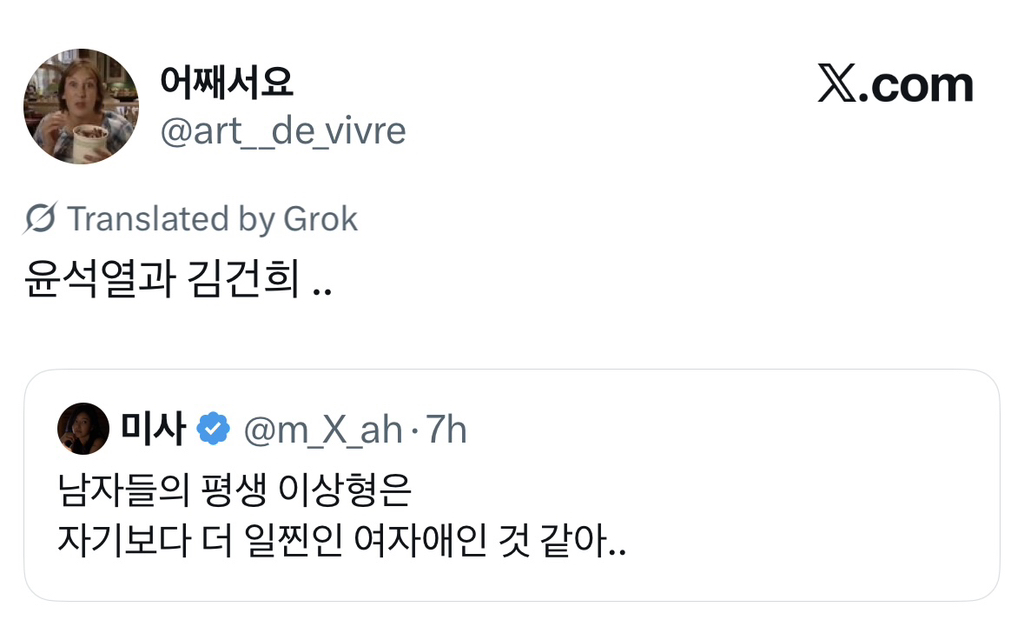Screen dimensions: 1024x640
Task: Click the ".com" text of the watermark
Action: tap(920, 86)
